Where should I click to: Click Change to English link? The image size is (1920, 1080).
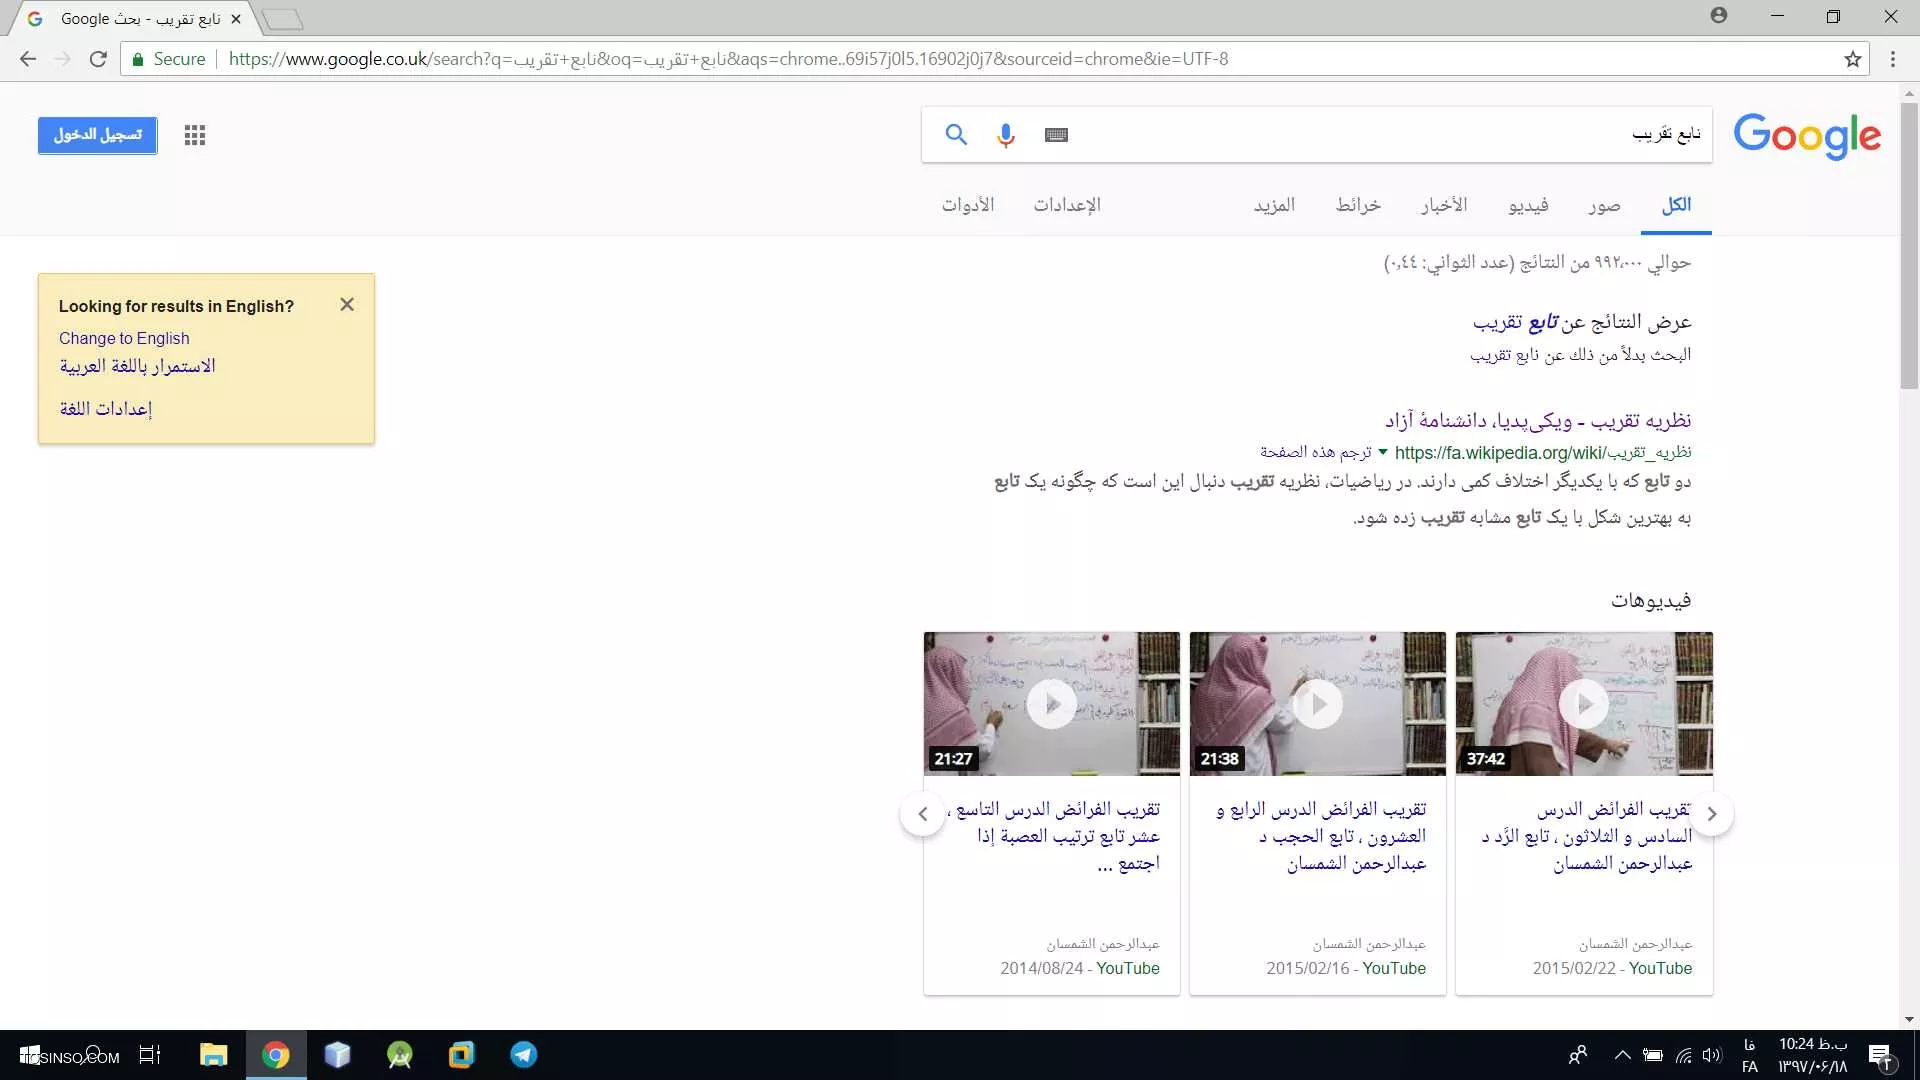[124, 338]
